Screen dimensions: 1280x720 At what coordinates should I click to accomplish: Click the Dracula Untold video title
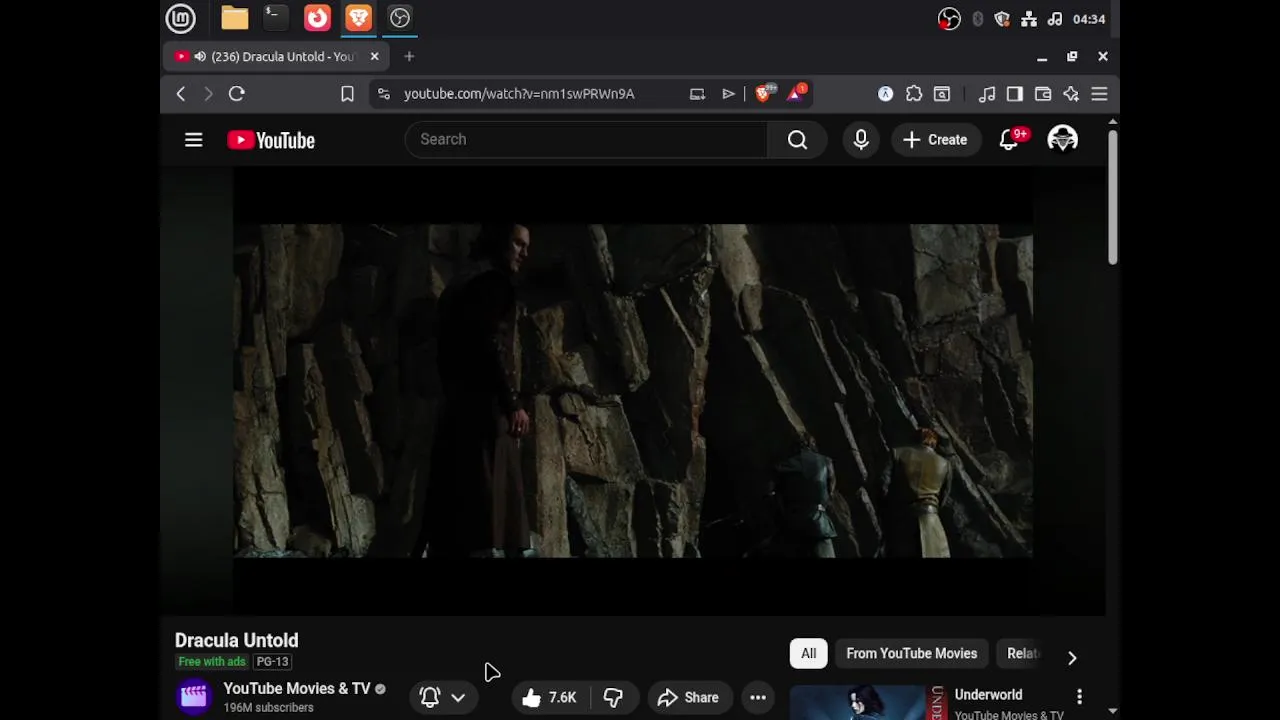(237, 641)
